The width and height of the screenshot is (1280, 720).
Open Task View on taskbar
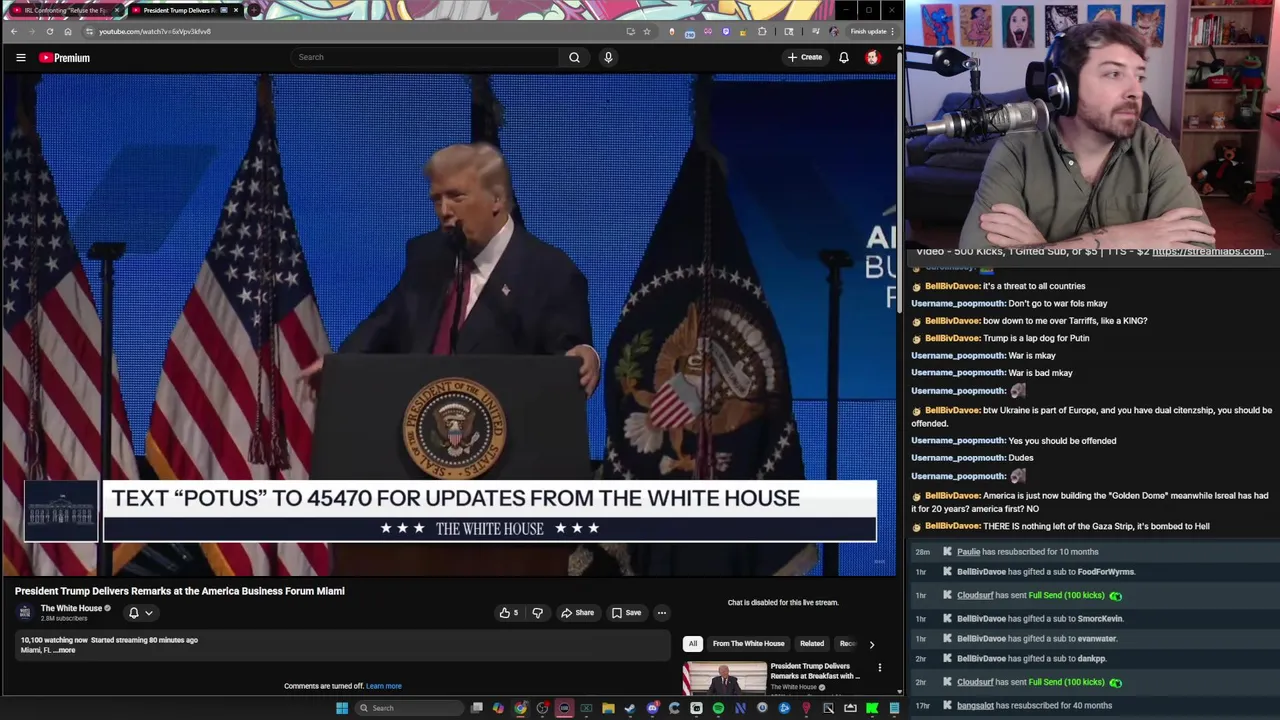(x=477, y=708)
